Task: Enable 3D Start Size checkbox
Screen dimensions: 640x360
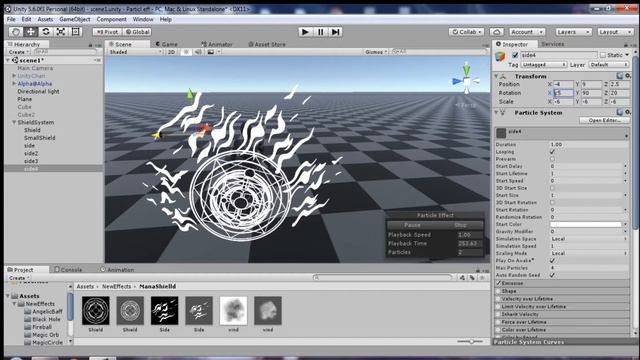Action: (552, 188)
